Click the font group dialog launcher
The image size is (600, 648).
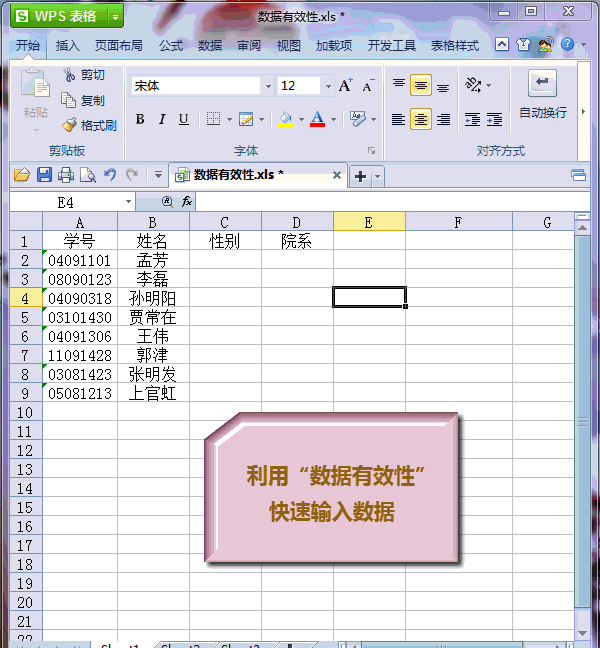coord(371,151)
